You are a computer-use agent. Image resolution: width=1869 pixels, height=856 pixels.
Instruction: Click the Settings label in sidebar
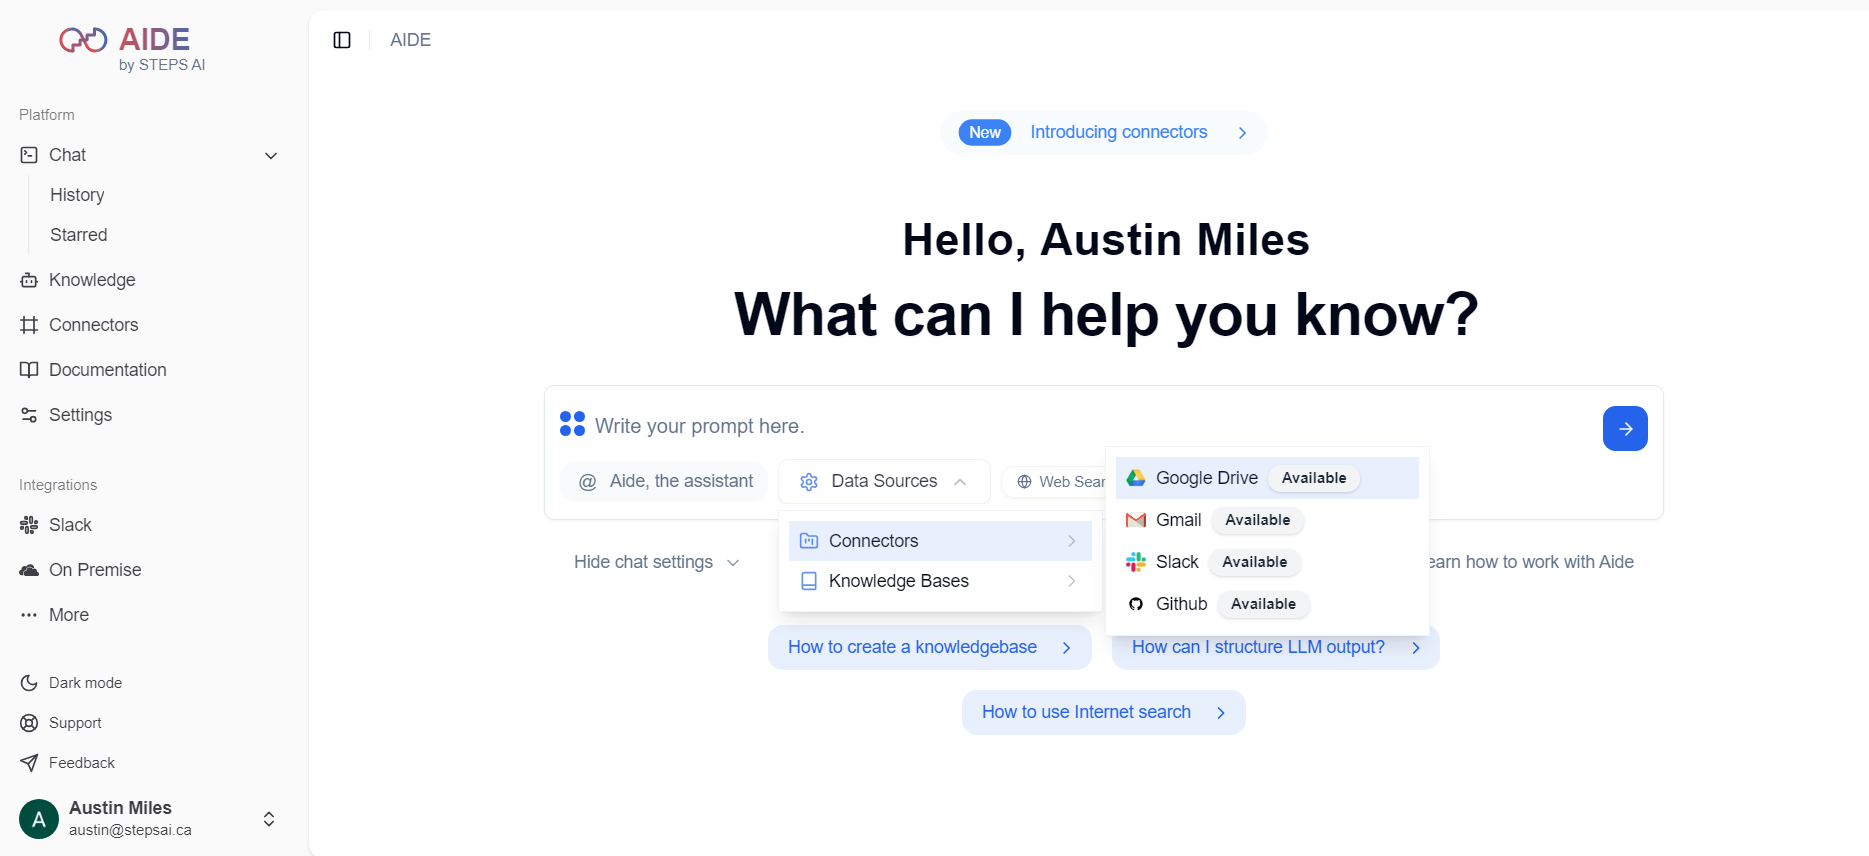click(x=80, y=415)
